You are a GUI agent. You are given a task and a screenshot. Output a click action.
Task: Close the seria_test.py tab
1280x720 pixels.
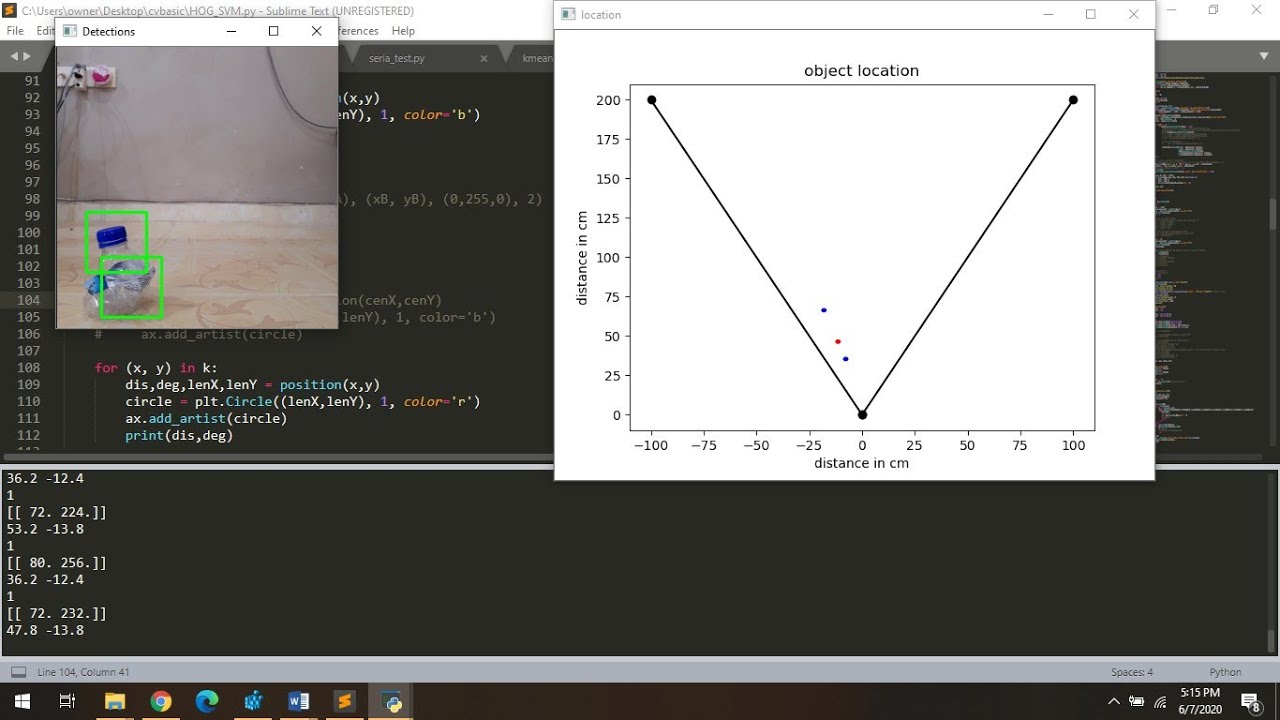tap(484, 58)
